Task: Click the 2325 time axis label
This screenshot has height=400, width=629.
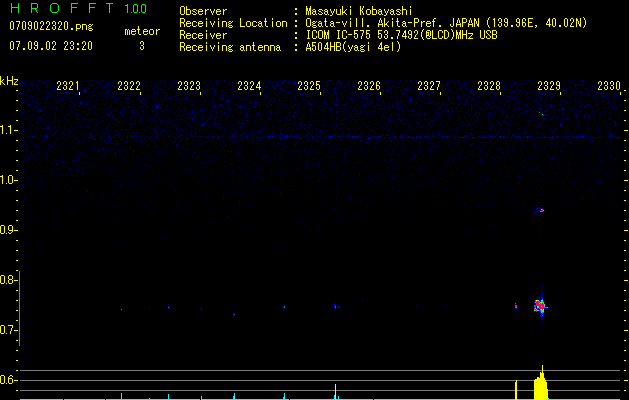Action: click(309, 86)
